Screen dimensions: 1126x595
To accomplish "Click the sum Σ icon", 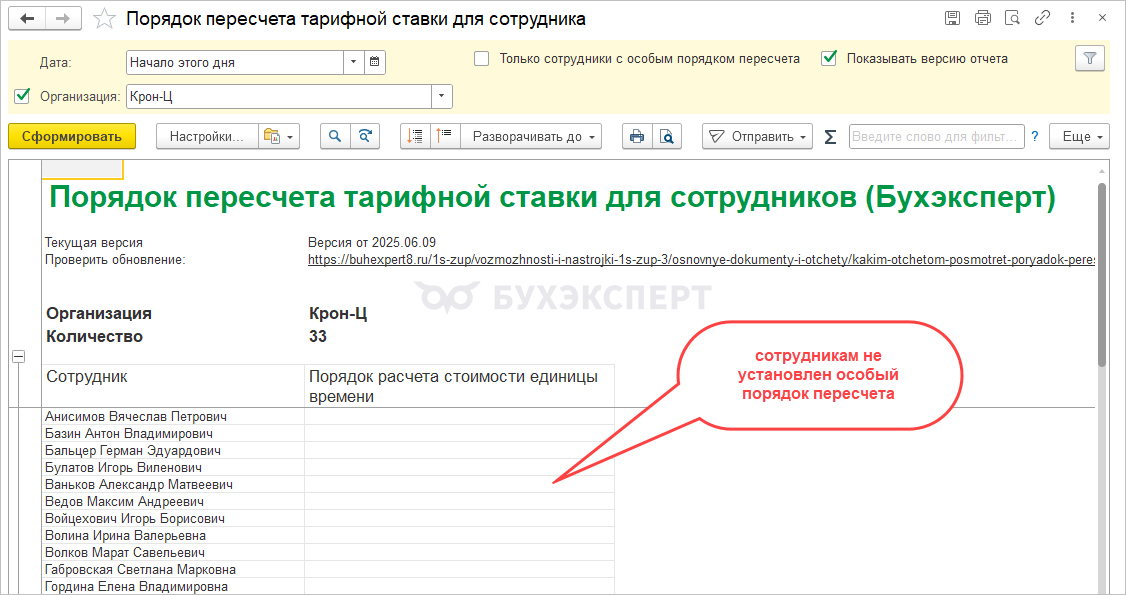I will point(830,137).
